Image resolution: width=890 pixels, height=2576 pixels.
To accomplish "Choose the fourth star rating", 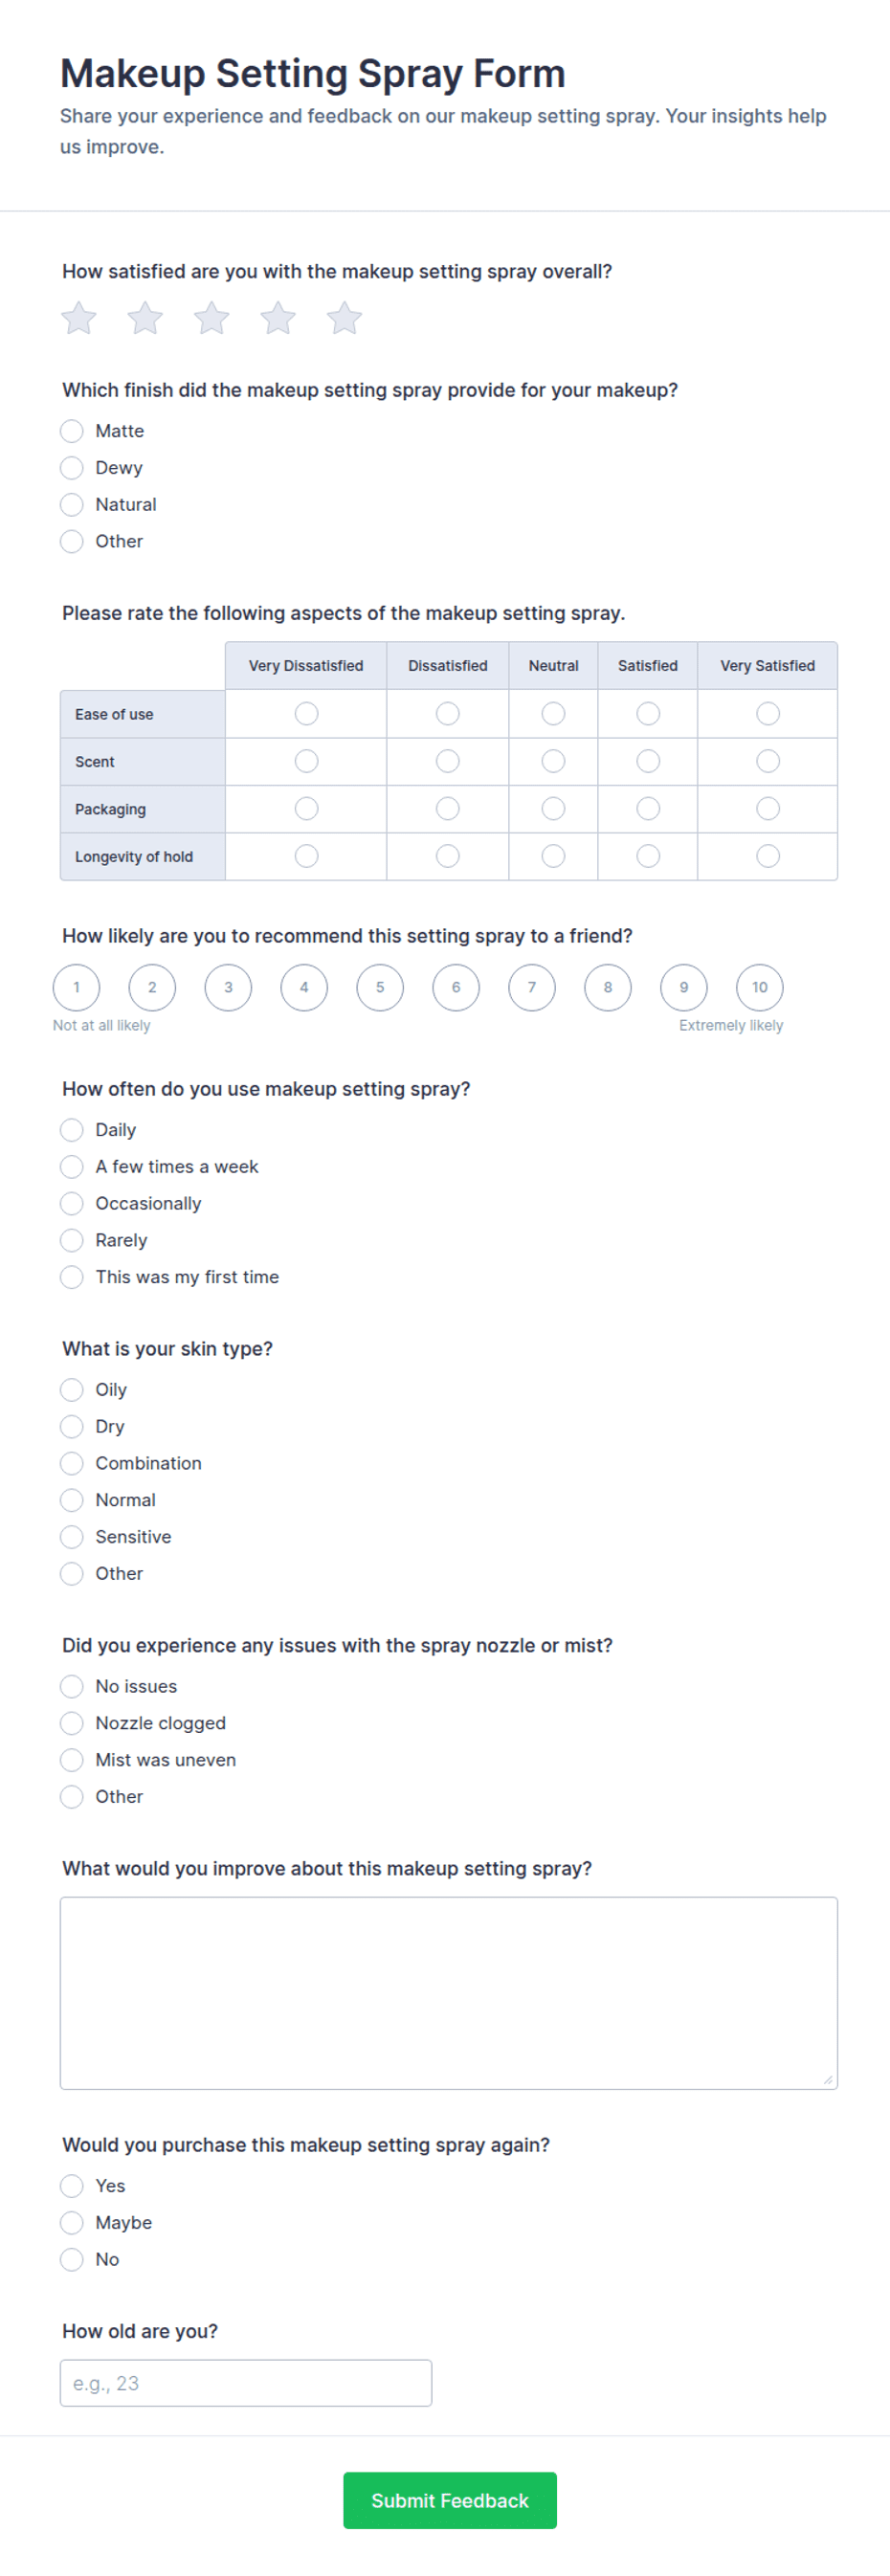I will pos(278,318).
